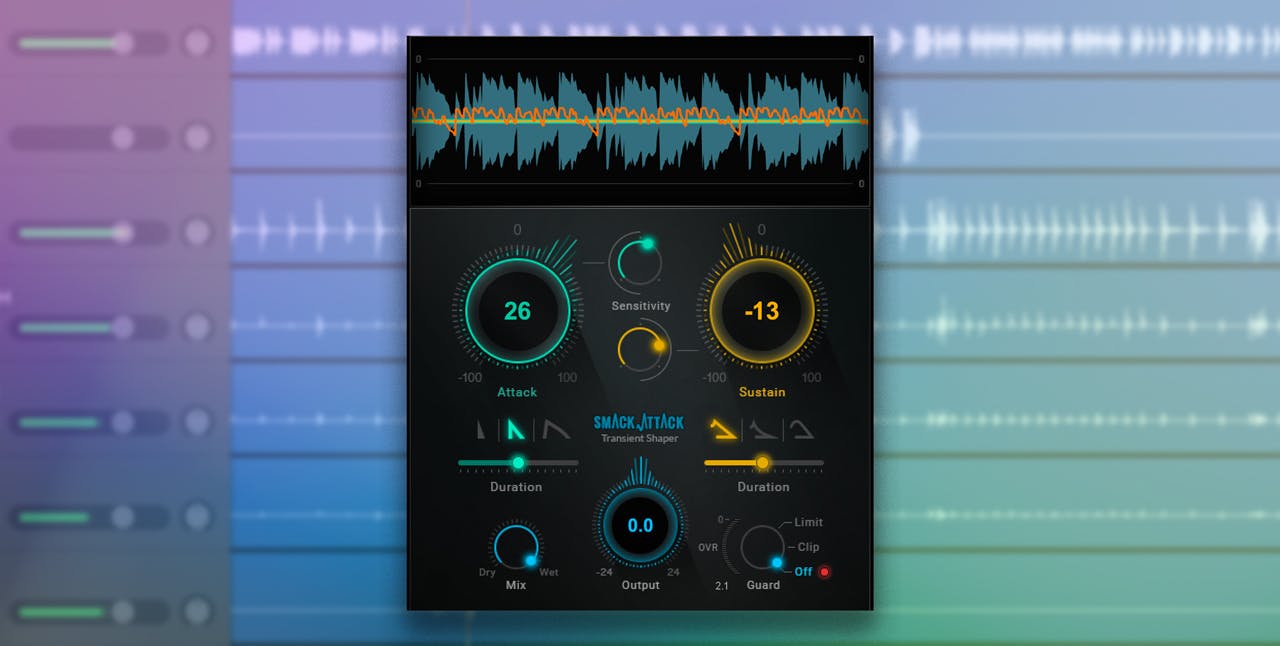Click the Attack knob showing 26
Image resolution: width=1280 pixels, height=646 pixels.
coord(517,311)
